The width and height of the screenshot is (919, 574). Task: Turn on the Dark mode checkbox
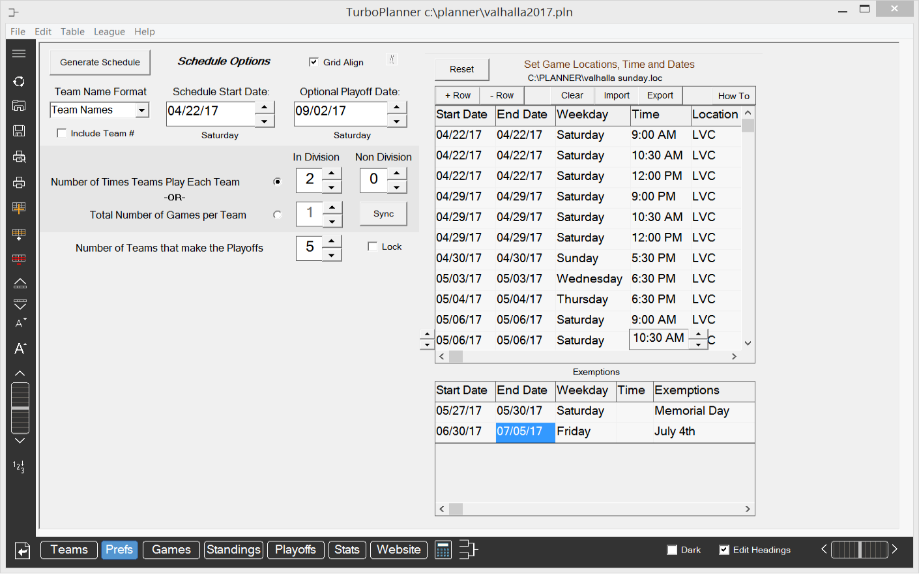(x=672, y=550)
